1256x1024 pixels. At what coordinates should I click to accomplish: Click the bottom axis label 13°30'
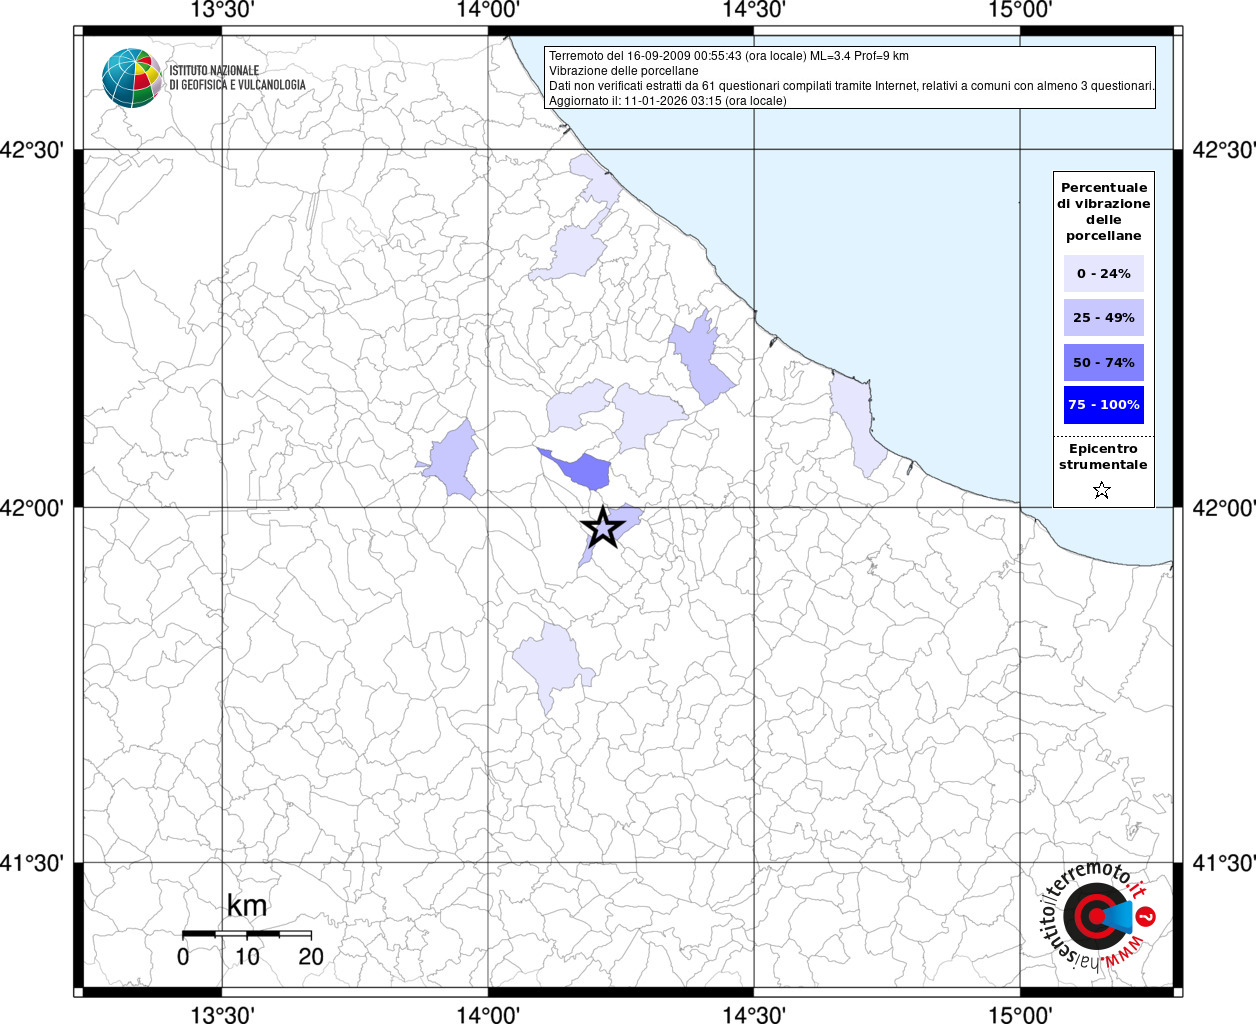pyautogui.click(x=222, y=1015)
